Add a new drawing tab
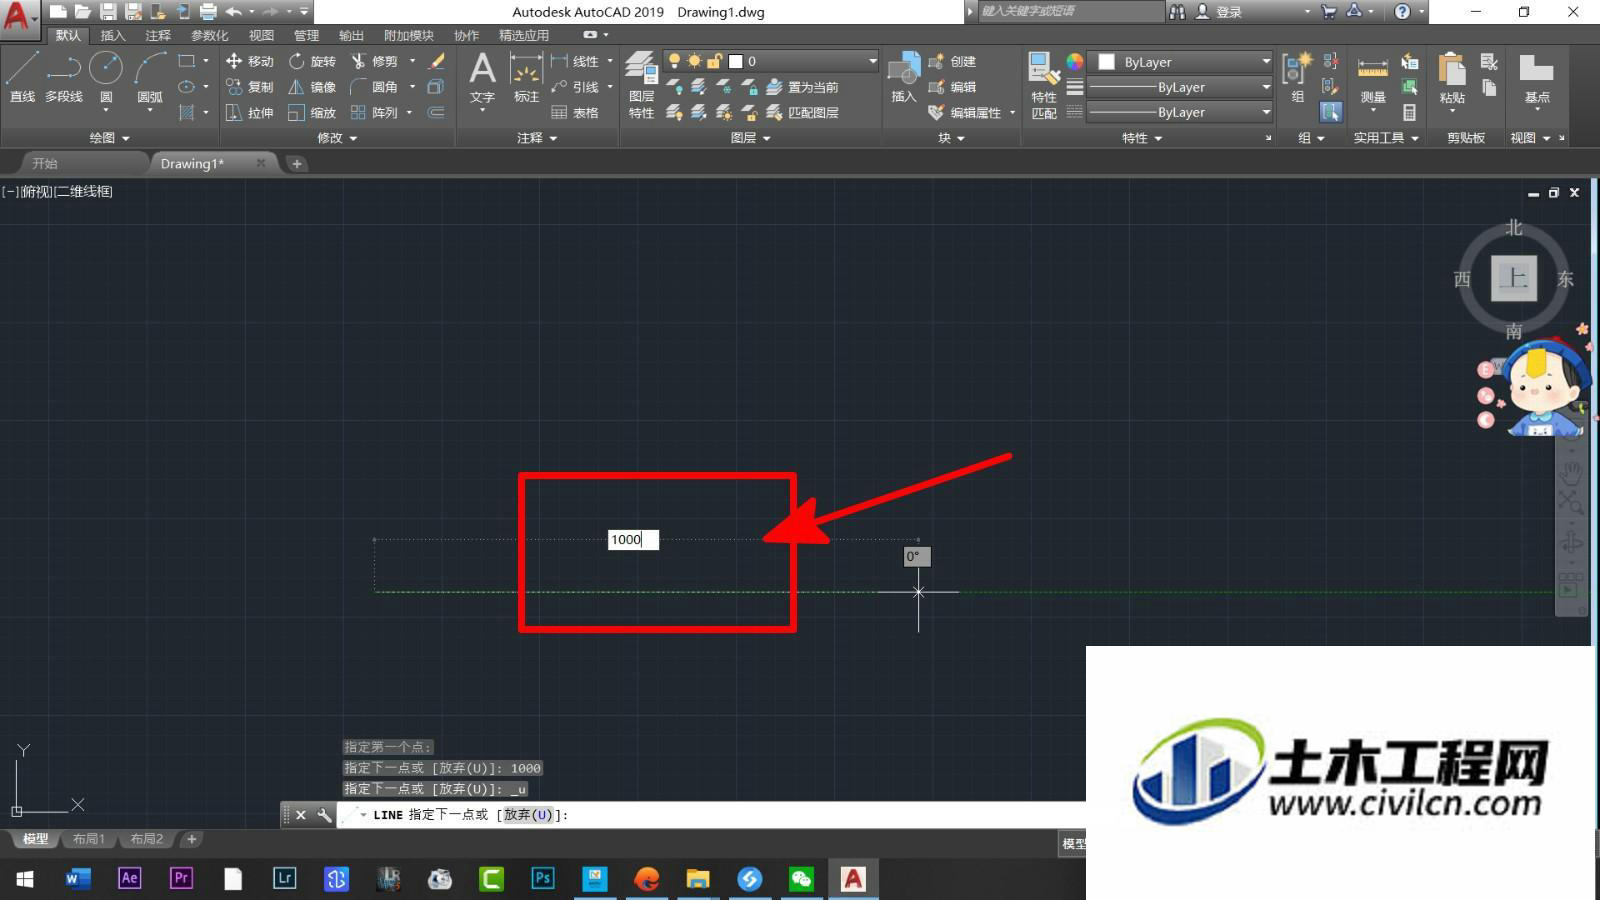The width and height of the screenshot is (1600, 900). [296, 163]
